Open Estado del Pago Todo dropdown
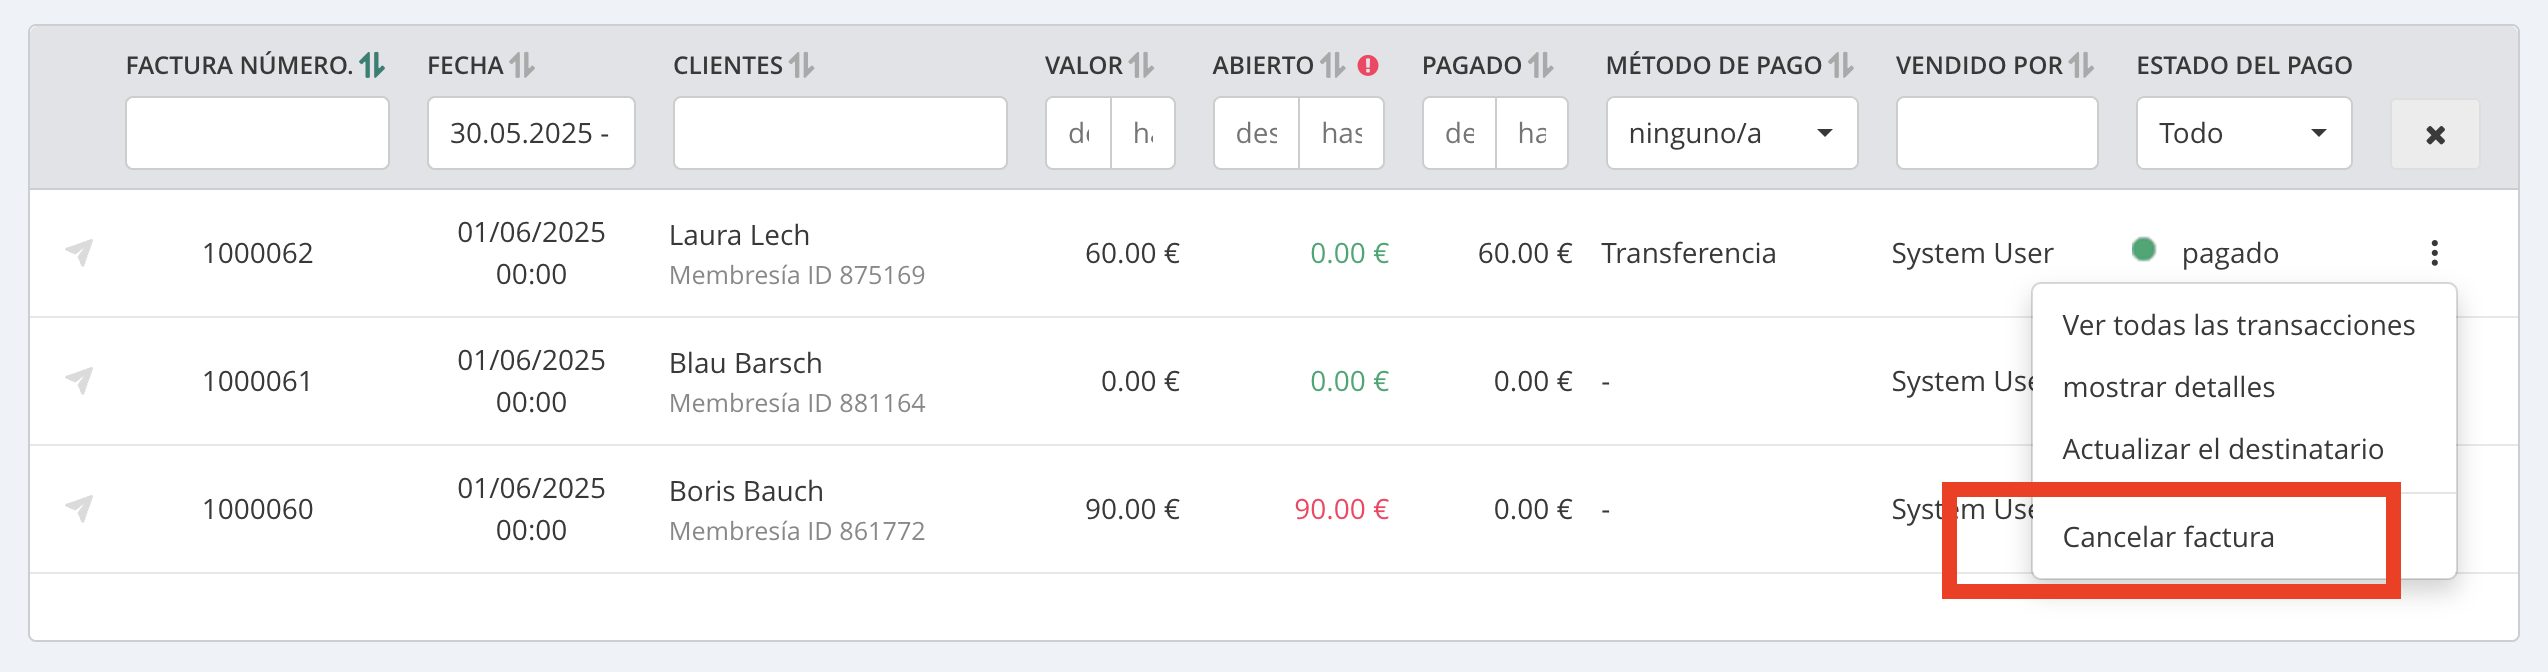This screenshot has width=2548, height=672. point(2243,133)
